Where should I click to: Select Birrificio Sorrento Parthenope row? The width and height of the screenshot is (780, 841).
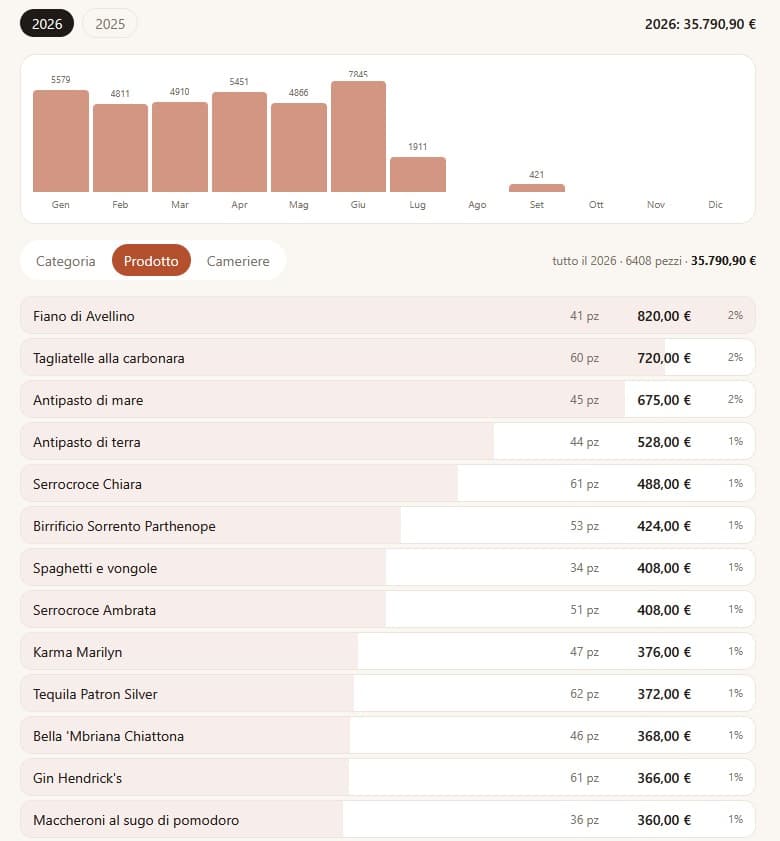pos(388,526)
